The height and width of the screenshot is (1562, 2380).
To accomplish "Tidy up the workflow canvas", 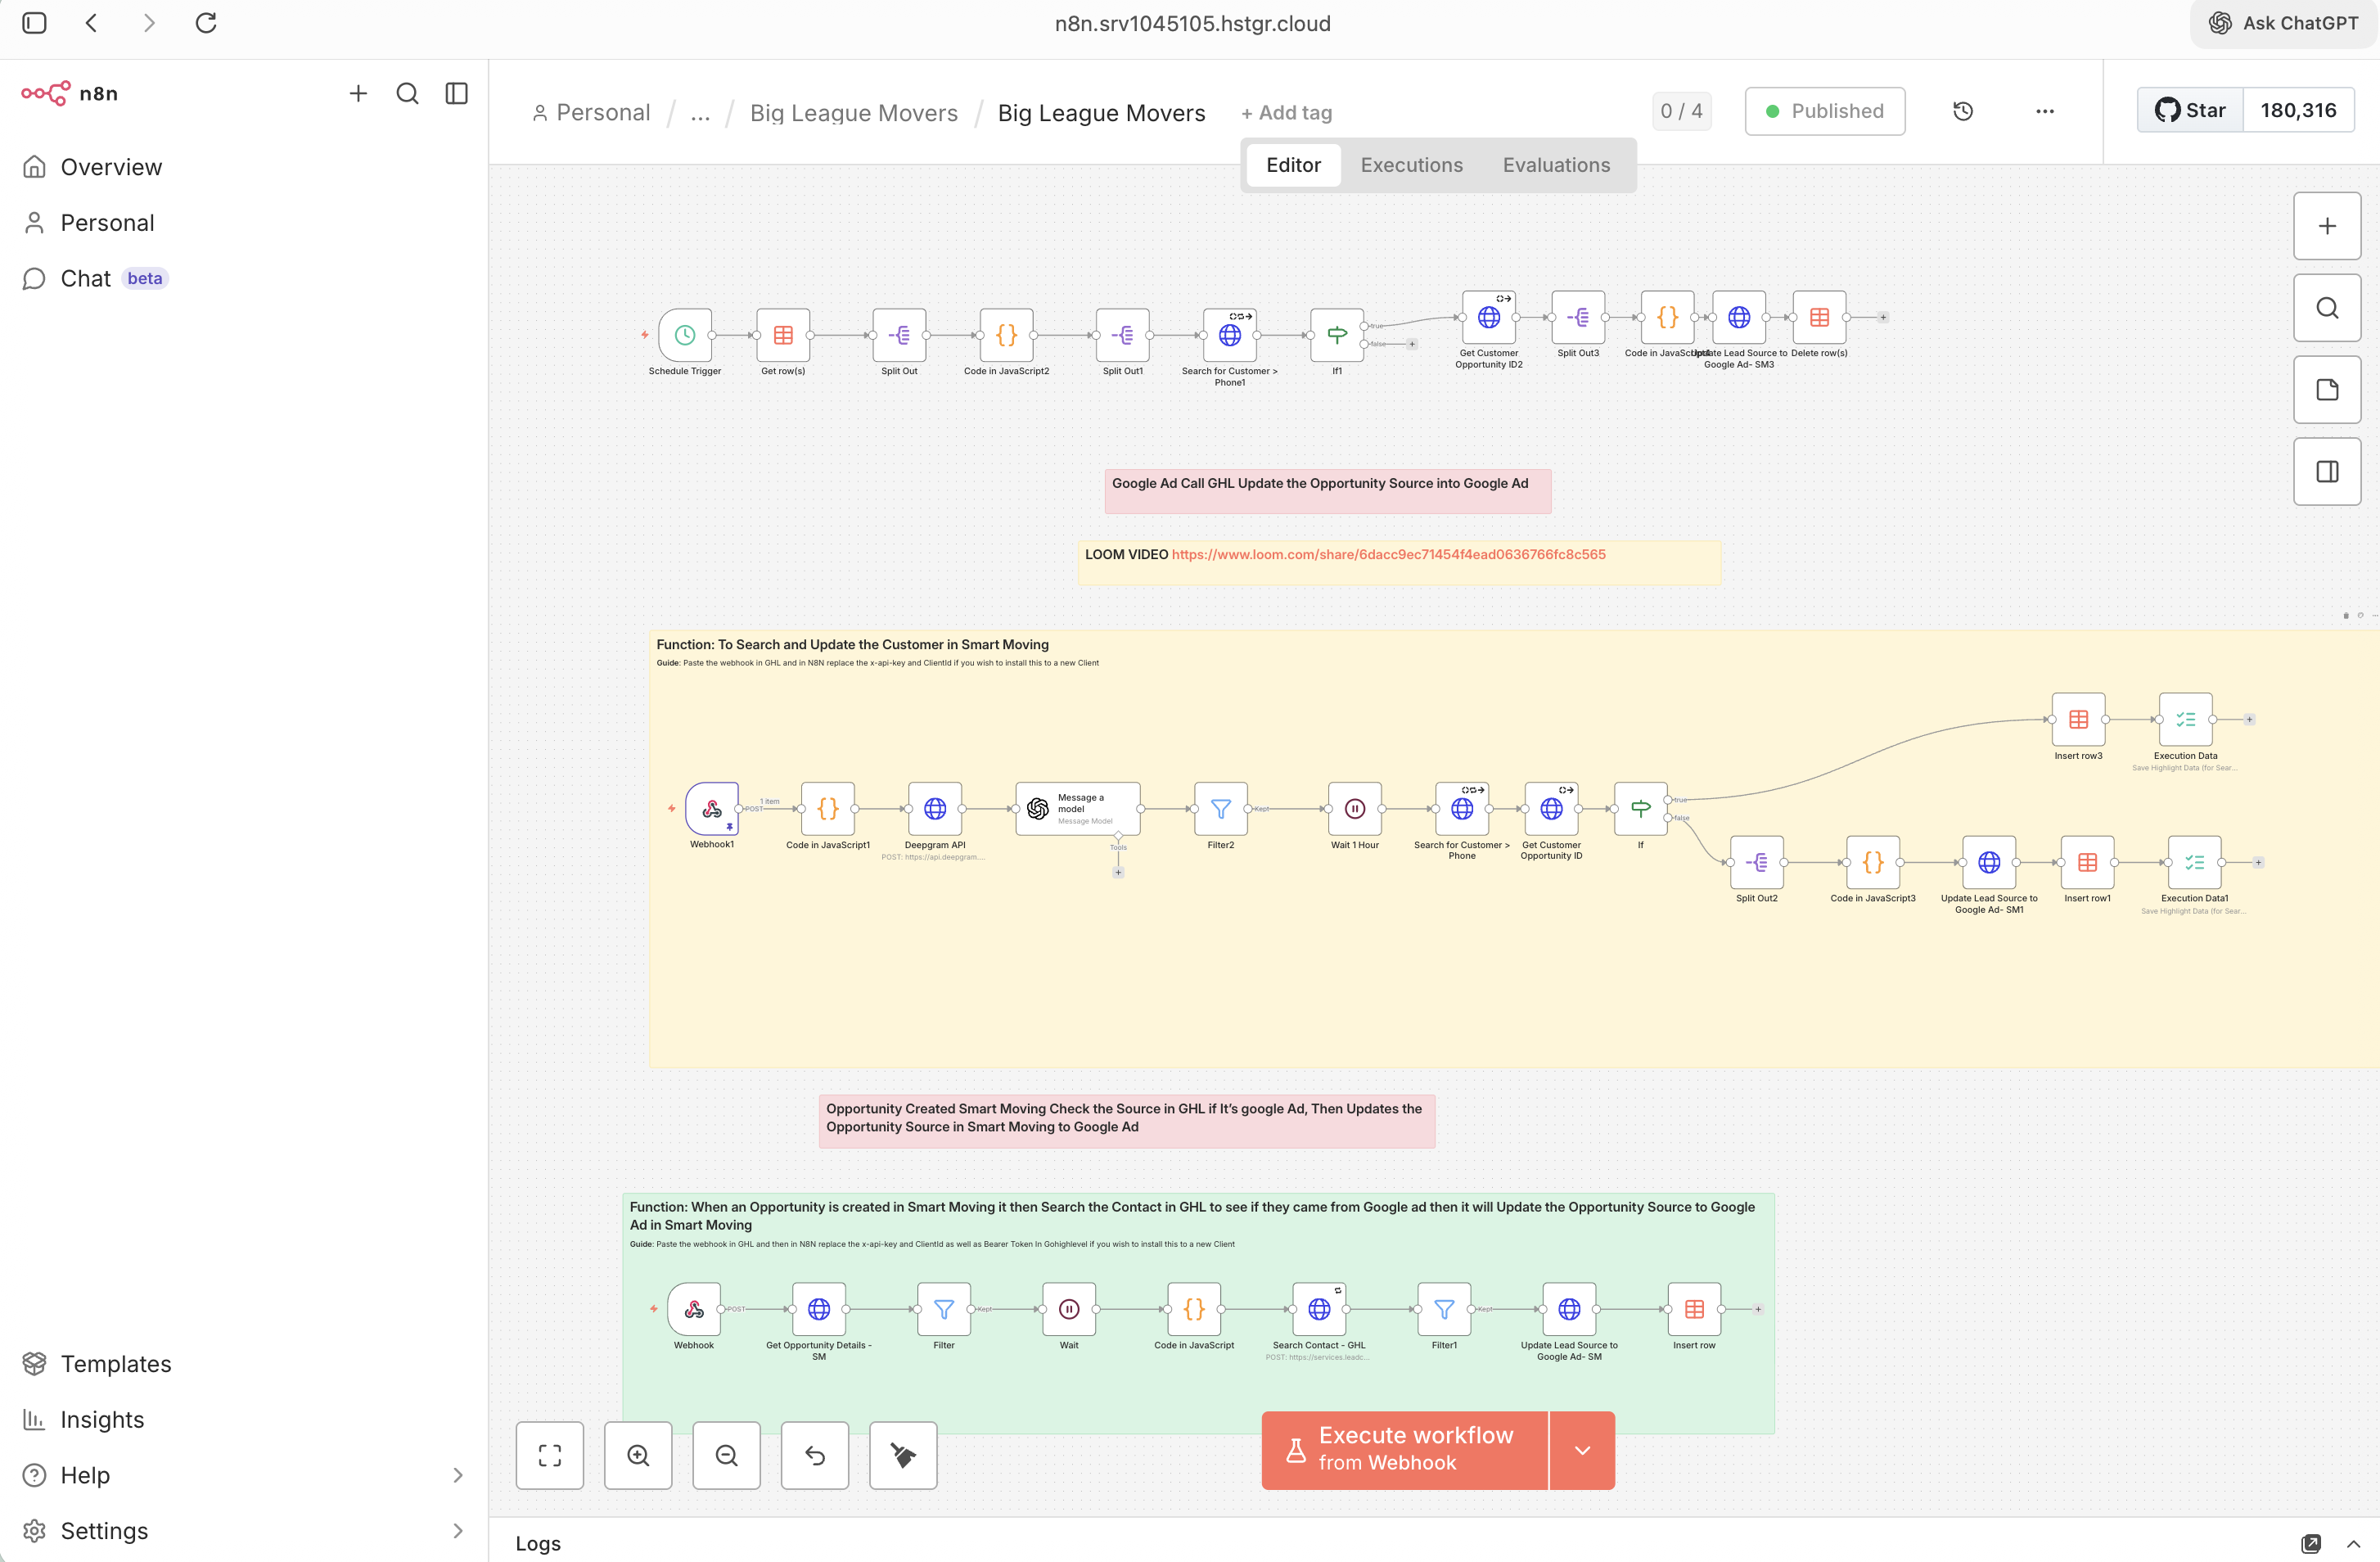I will tap(903, 1455).
